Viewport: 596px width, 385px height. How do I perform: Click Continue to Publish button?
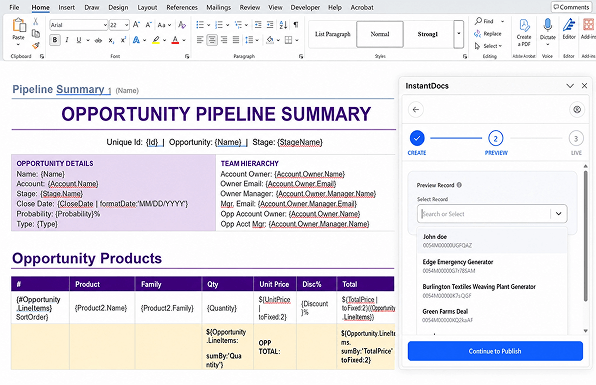click(x=495, y=351)
